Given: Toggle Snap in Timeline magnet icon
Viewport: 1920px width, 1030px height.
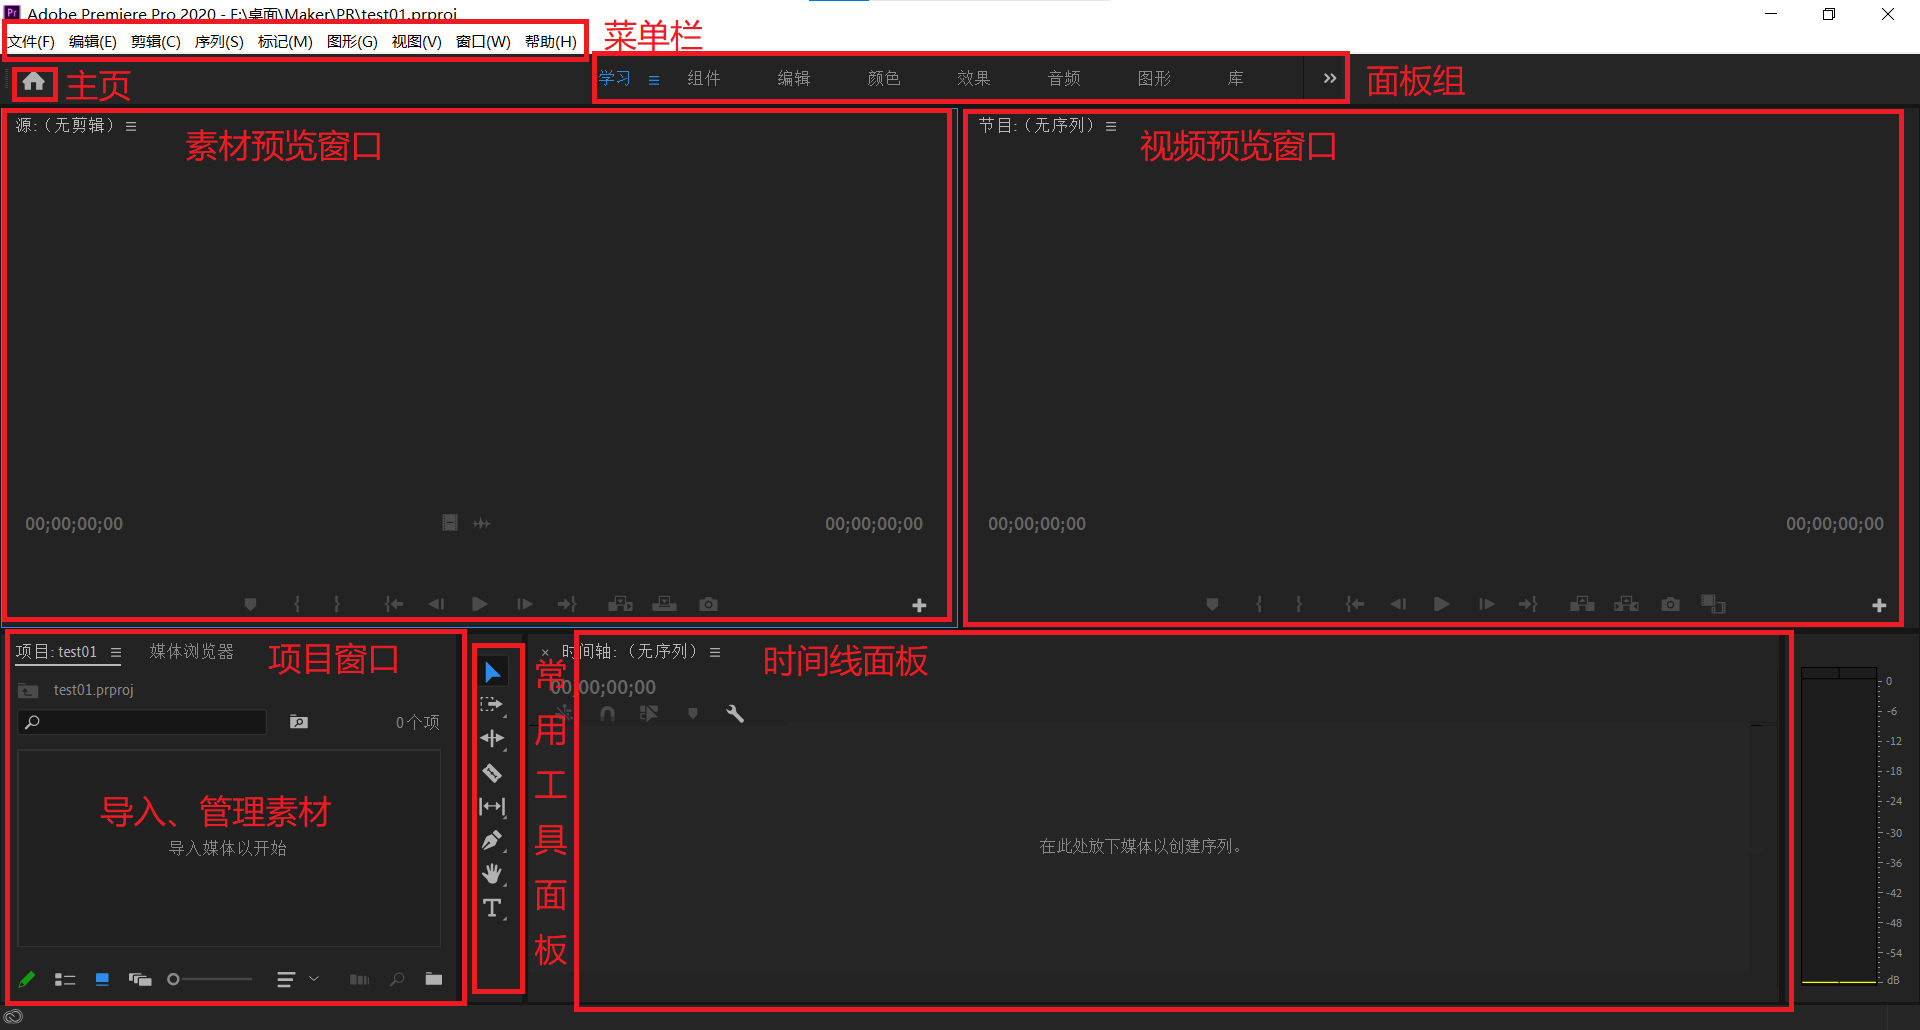Looking at the screenshot, I should point(607,713).
